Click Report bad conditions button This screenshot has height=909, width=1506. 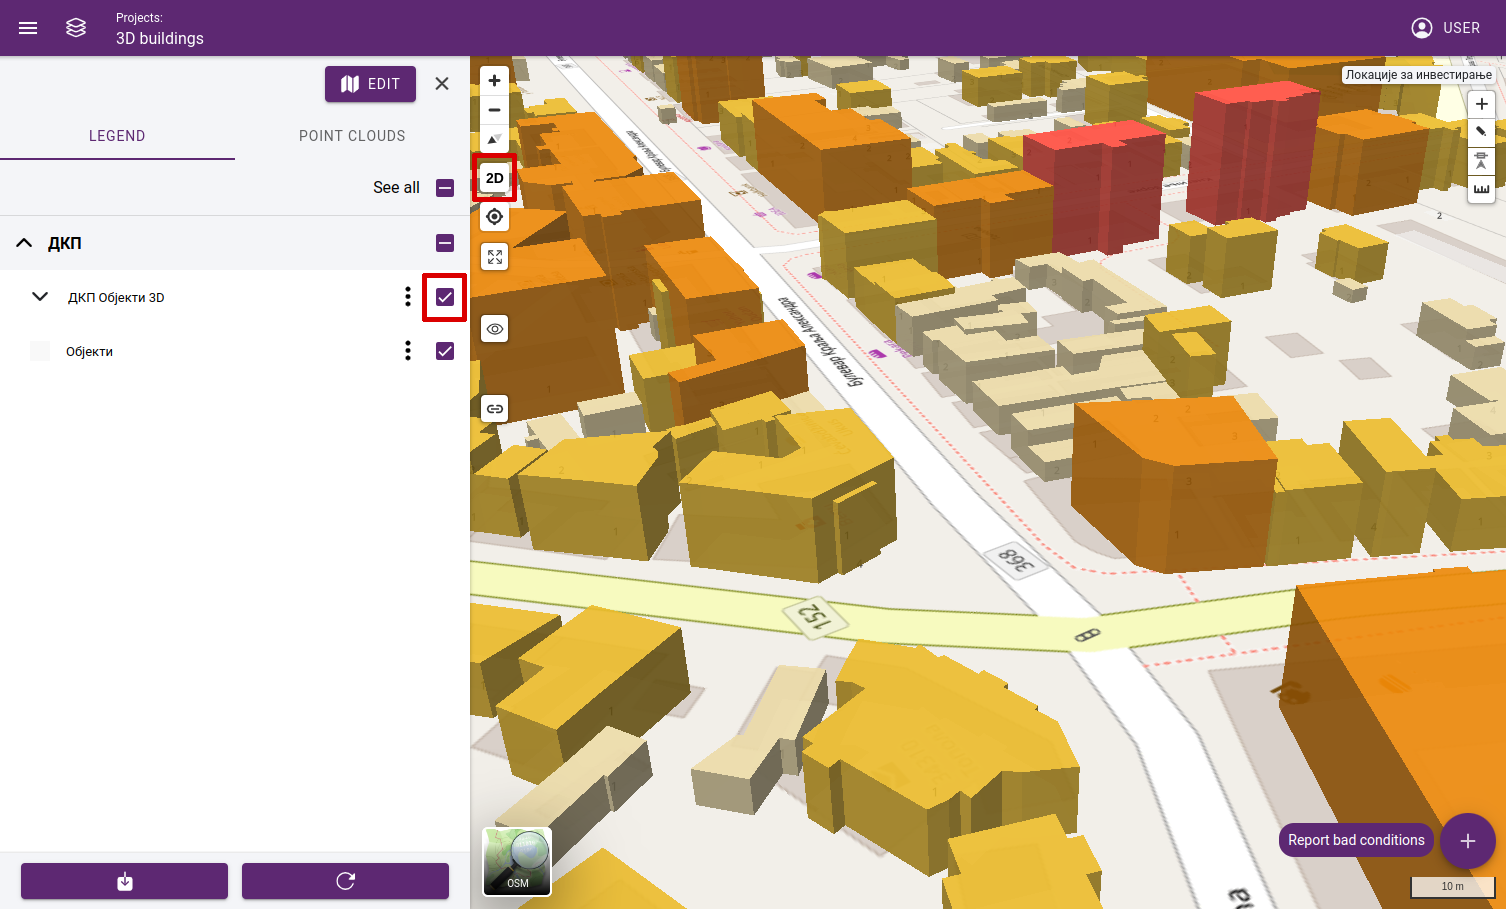click(1356, 840)
